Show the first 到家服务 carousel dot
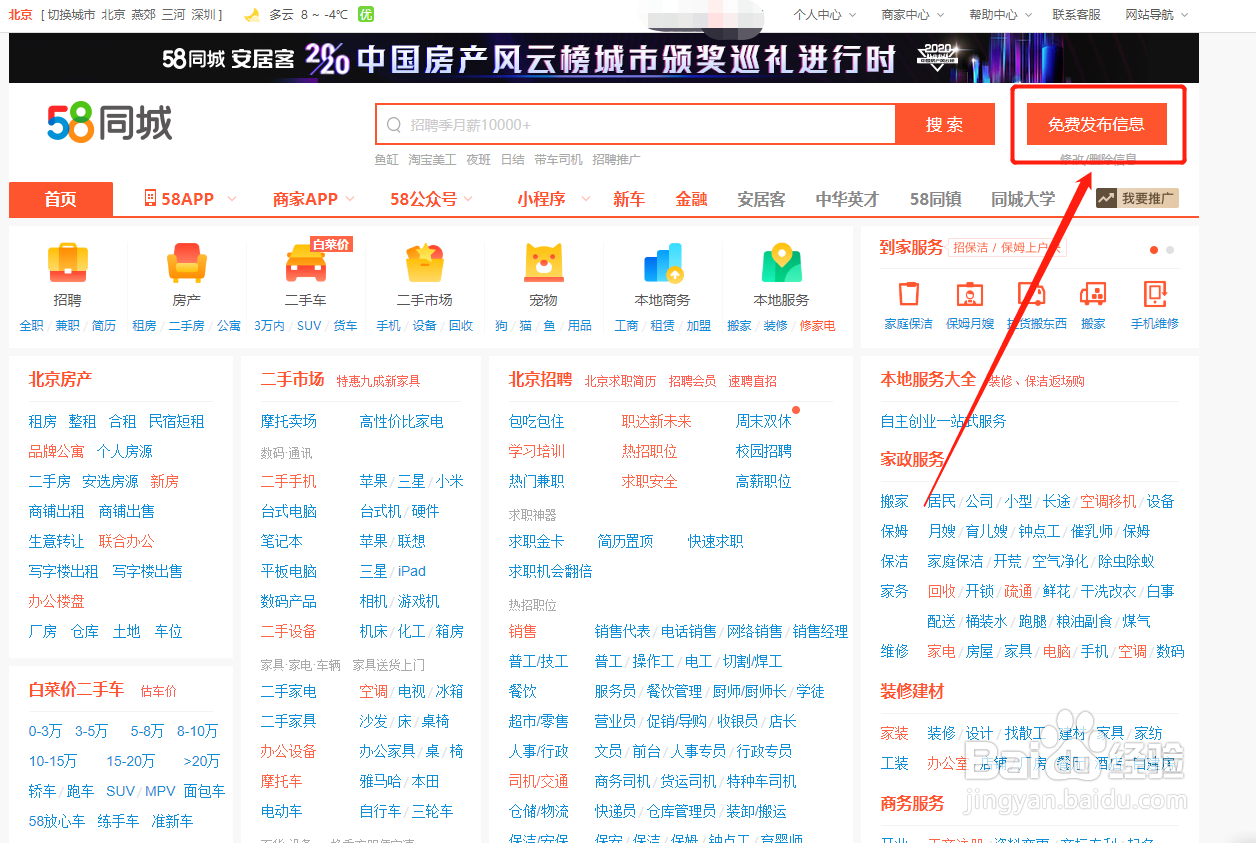Image resolution: width=1256 pixels, height=843 pixels. (x=1154, y=250)
